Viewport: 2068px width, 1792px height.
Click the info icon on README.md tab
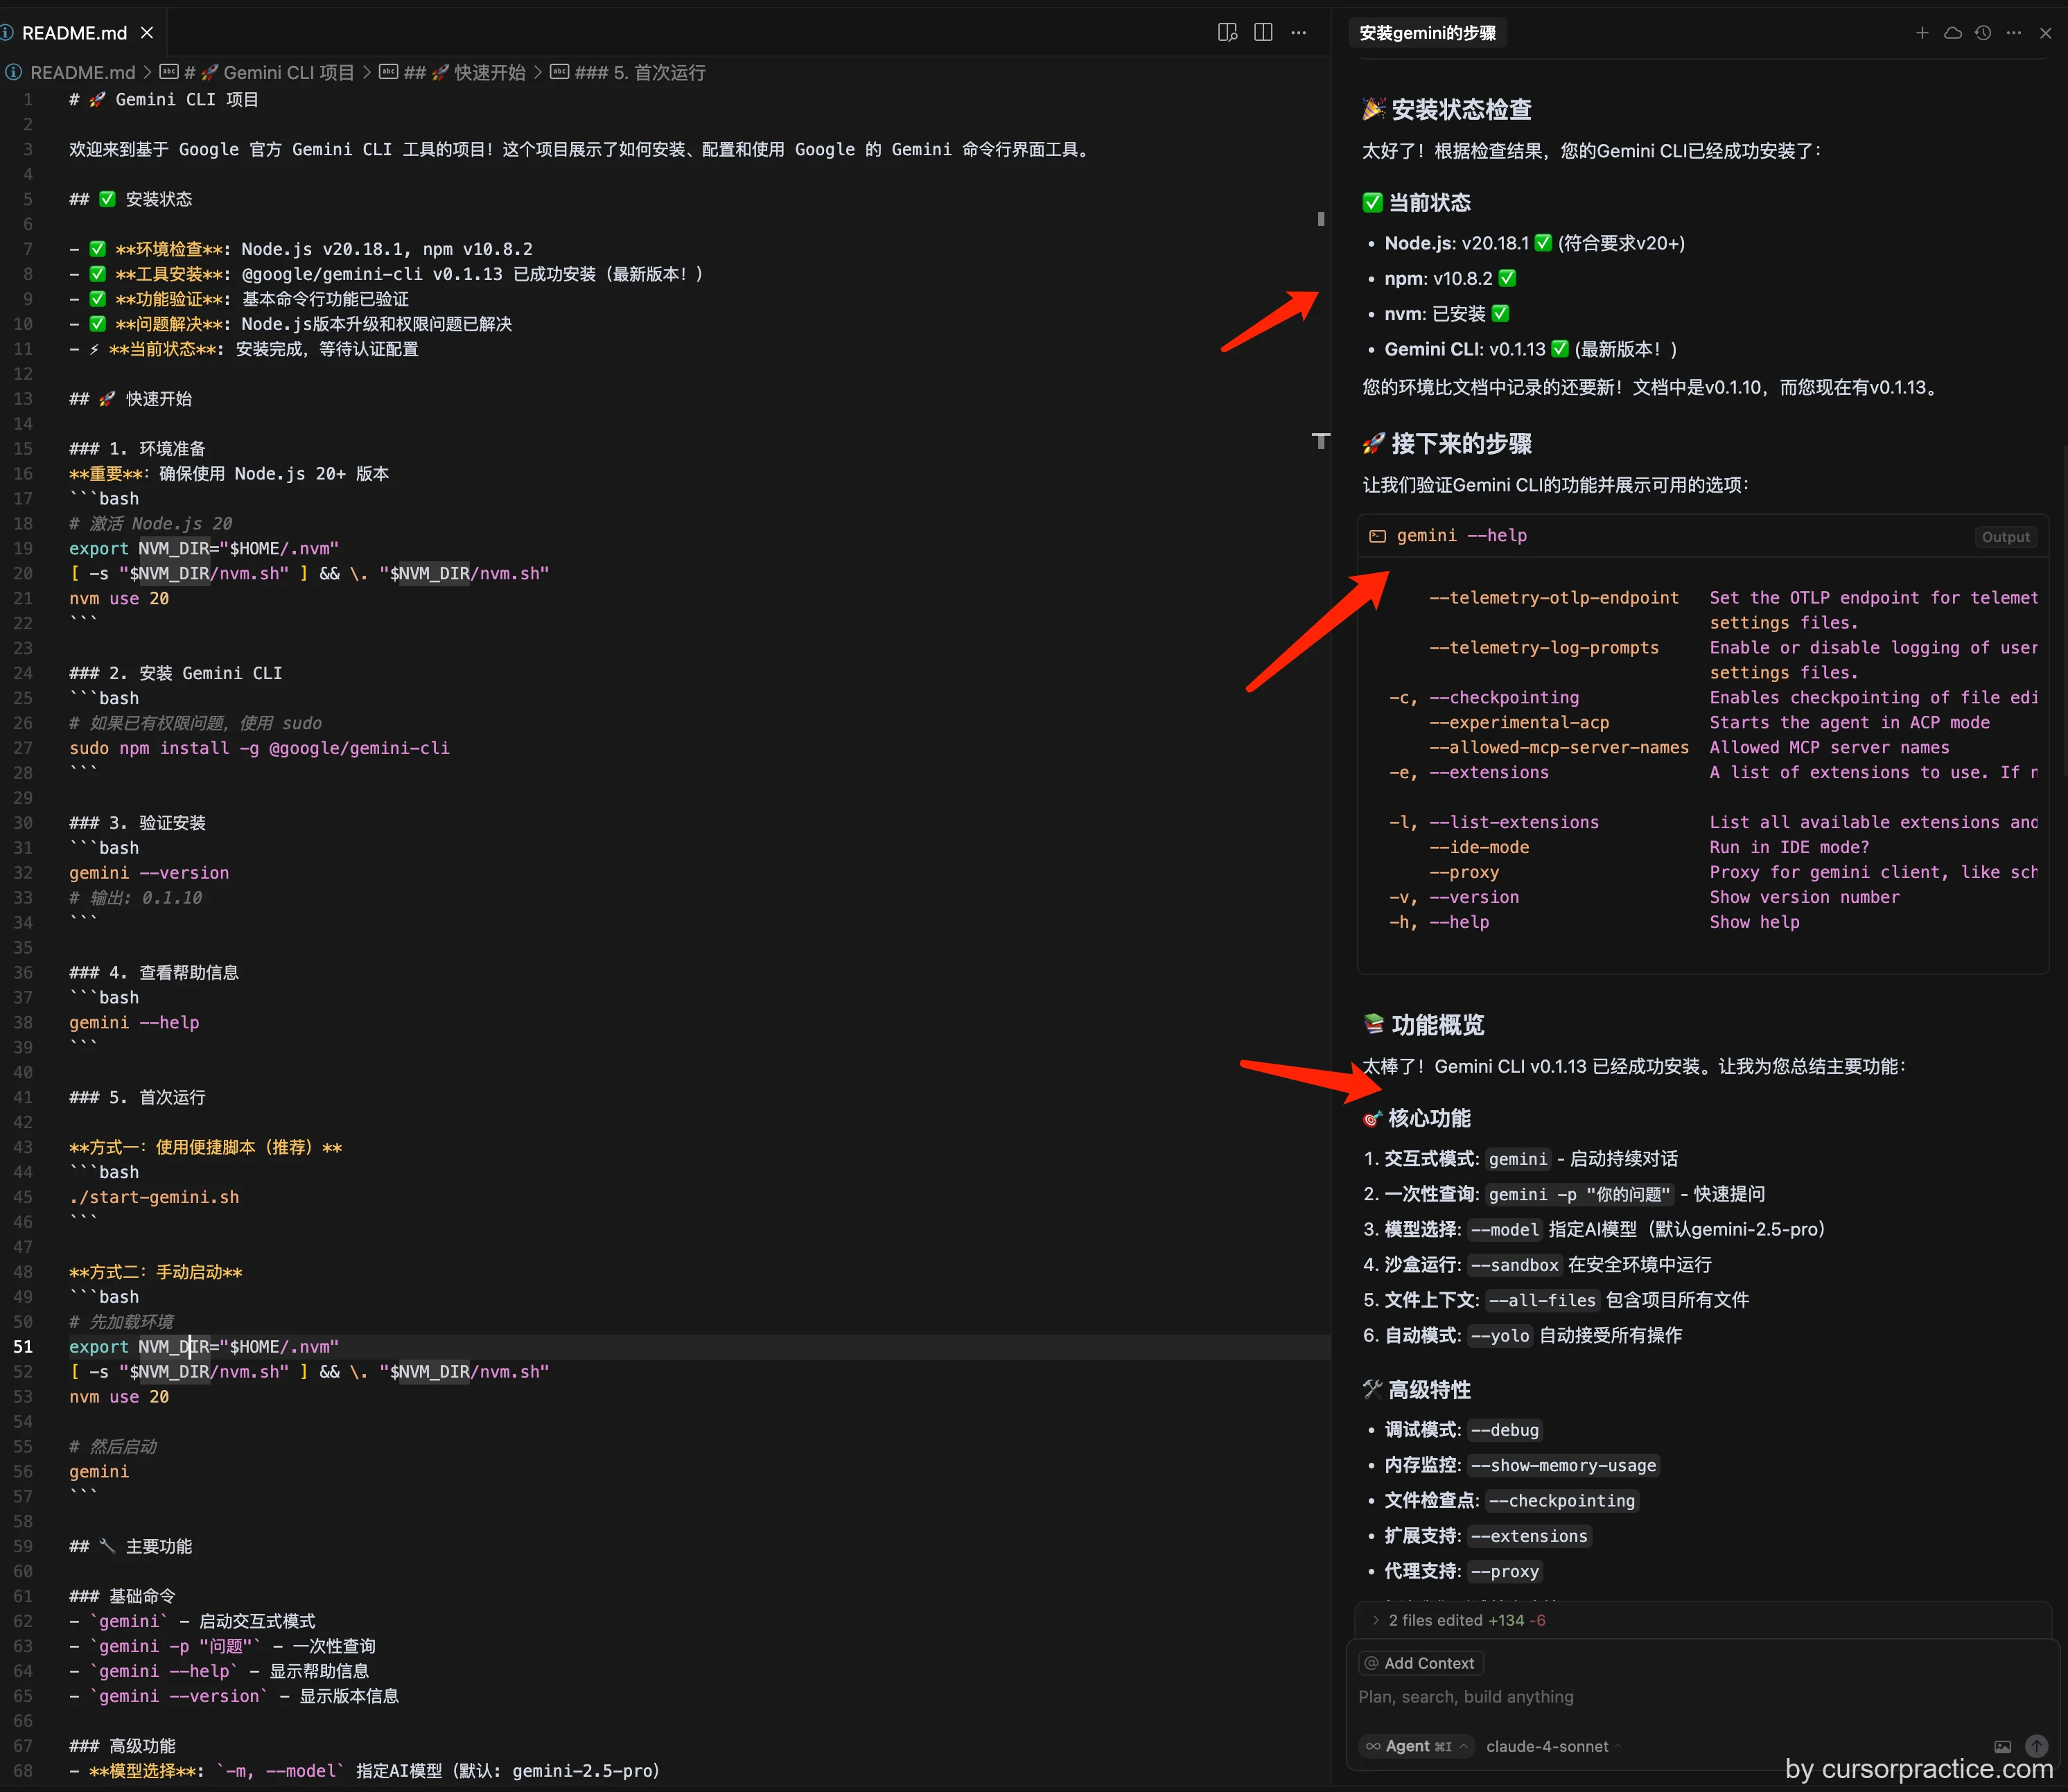7,33
